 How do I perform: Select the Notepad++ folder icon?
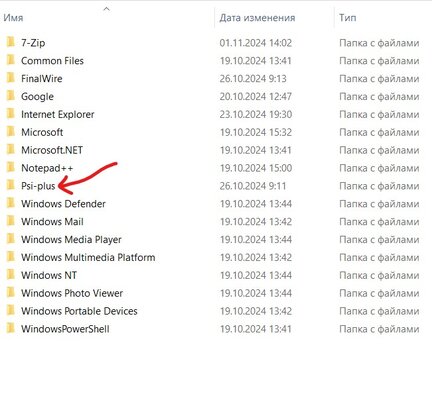pos(11,167)
